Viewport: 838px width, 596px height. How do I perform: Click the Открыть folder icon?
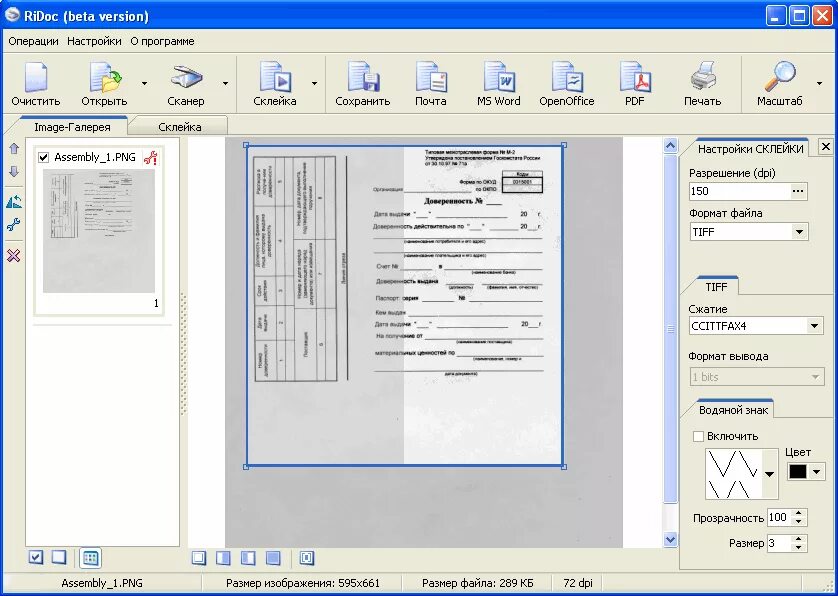(x=104, y=78)
